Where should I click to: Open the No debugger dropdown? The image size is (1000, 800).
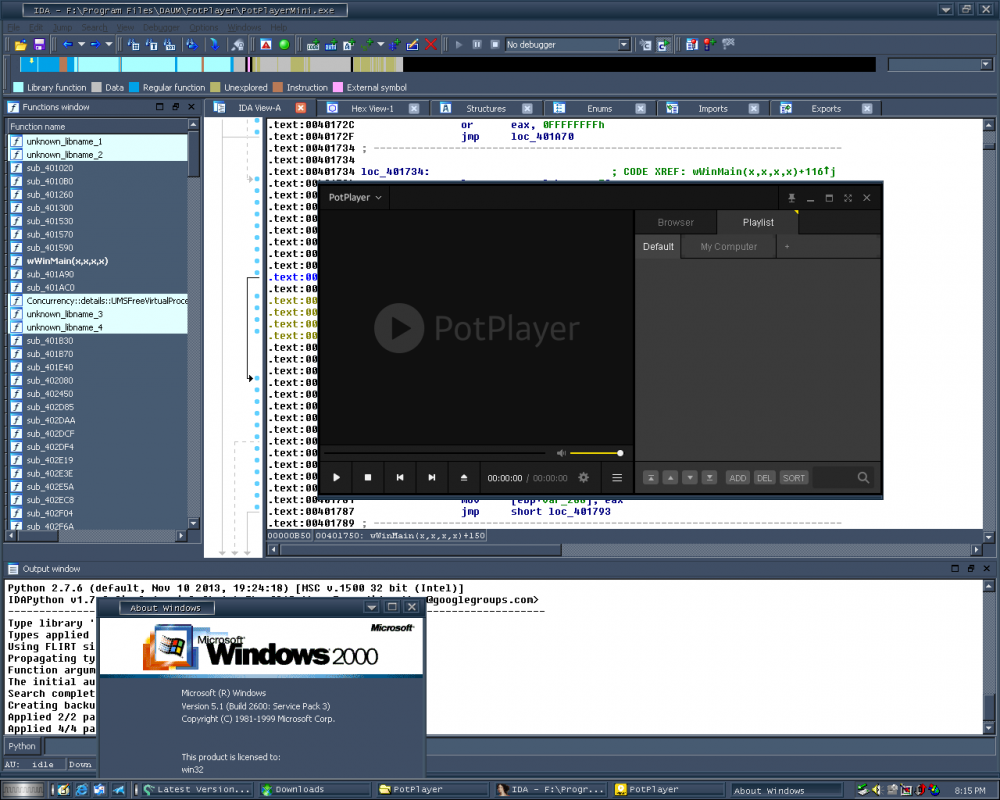pyautogui.click(x=623, y=44)
